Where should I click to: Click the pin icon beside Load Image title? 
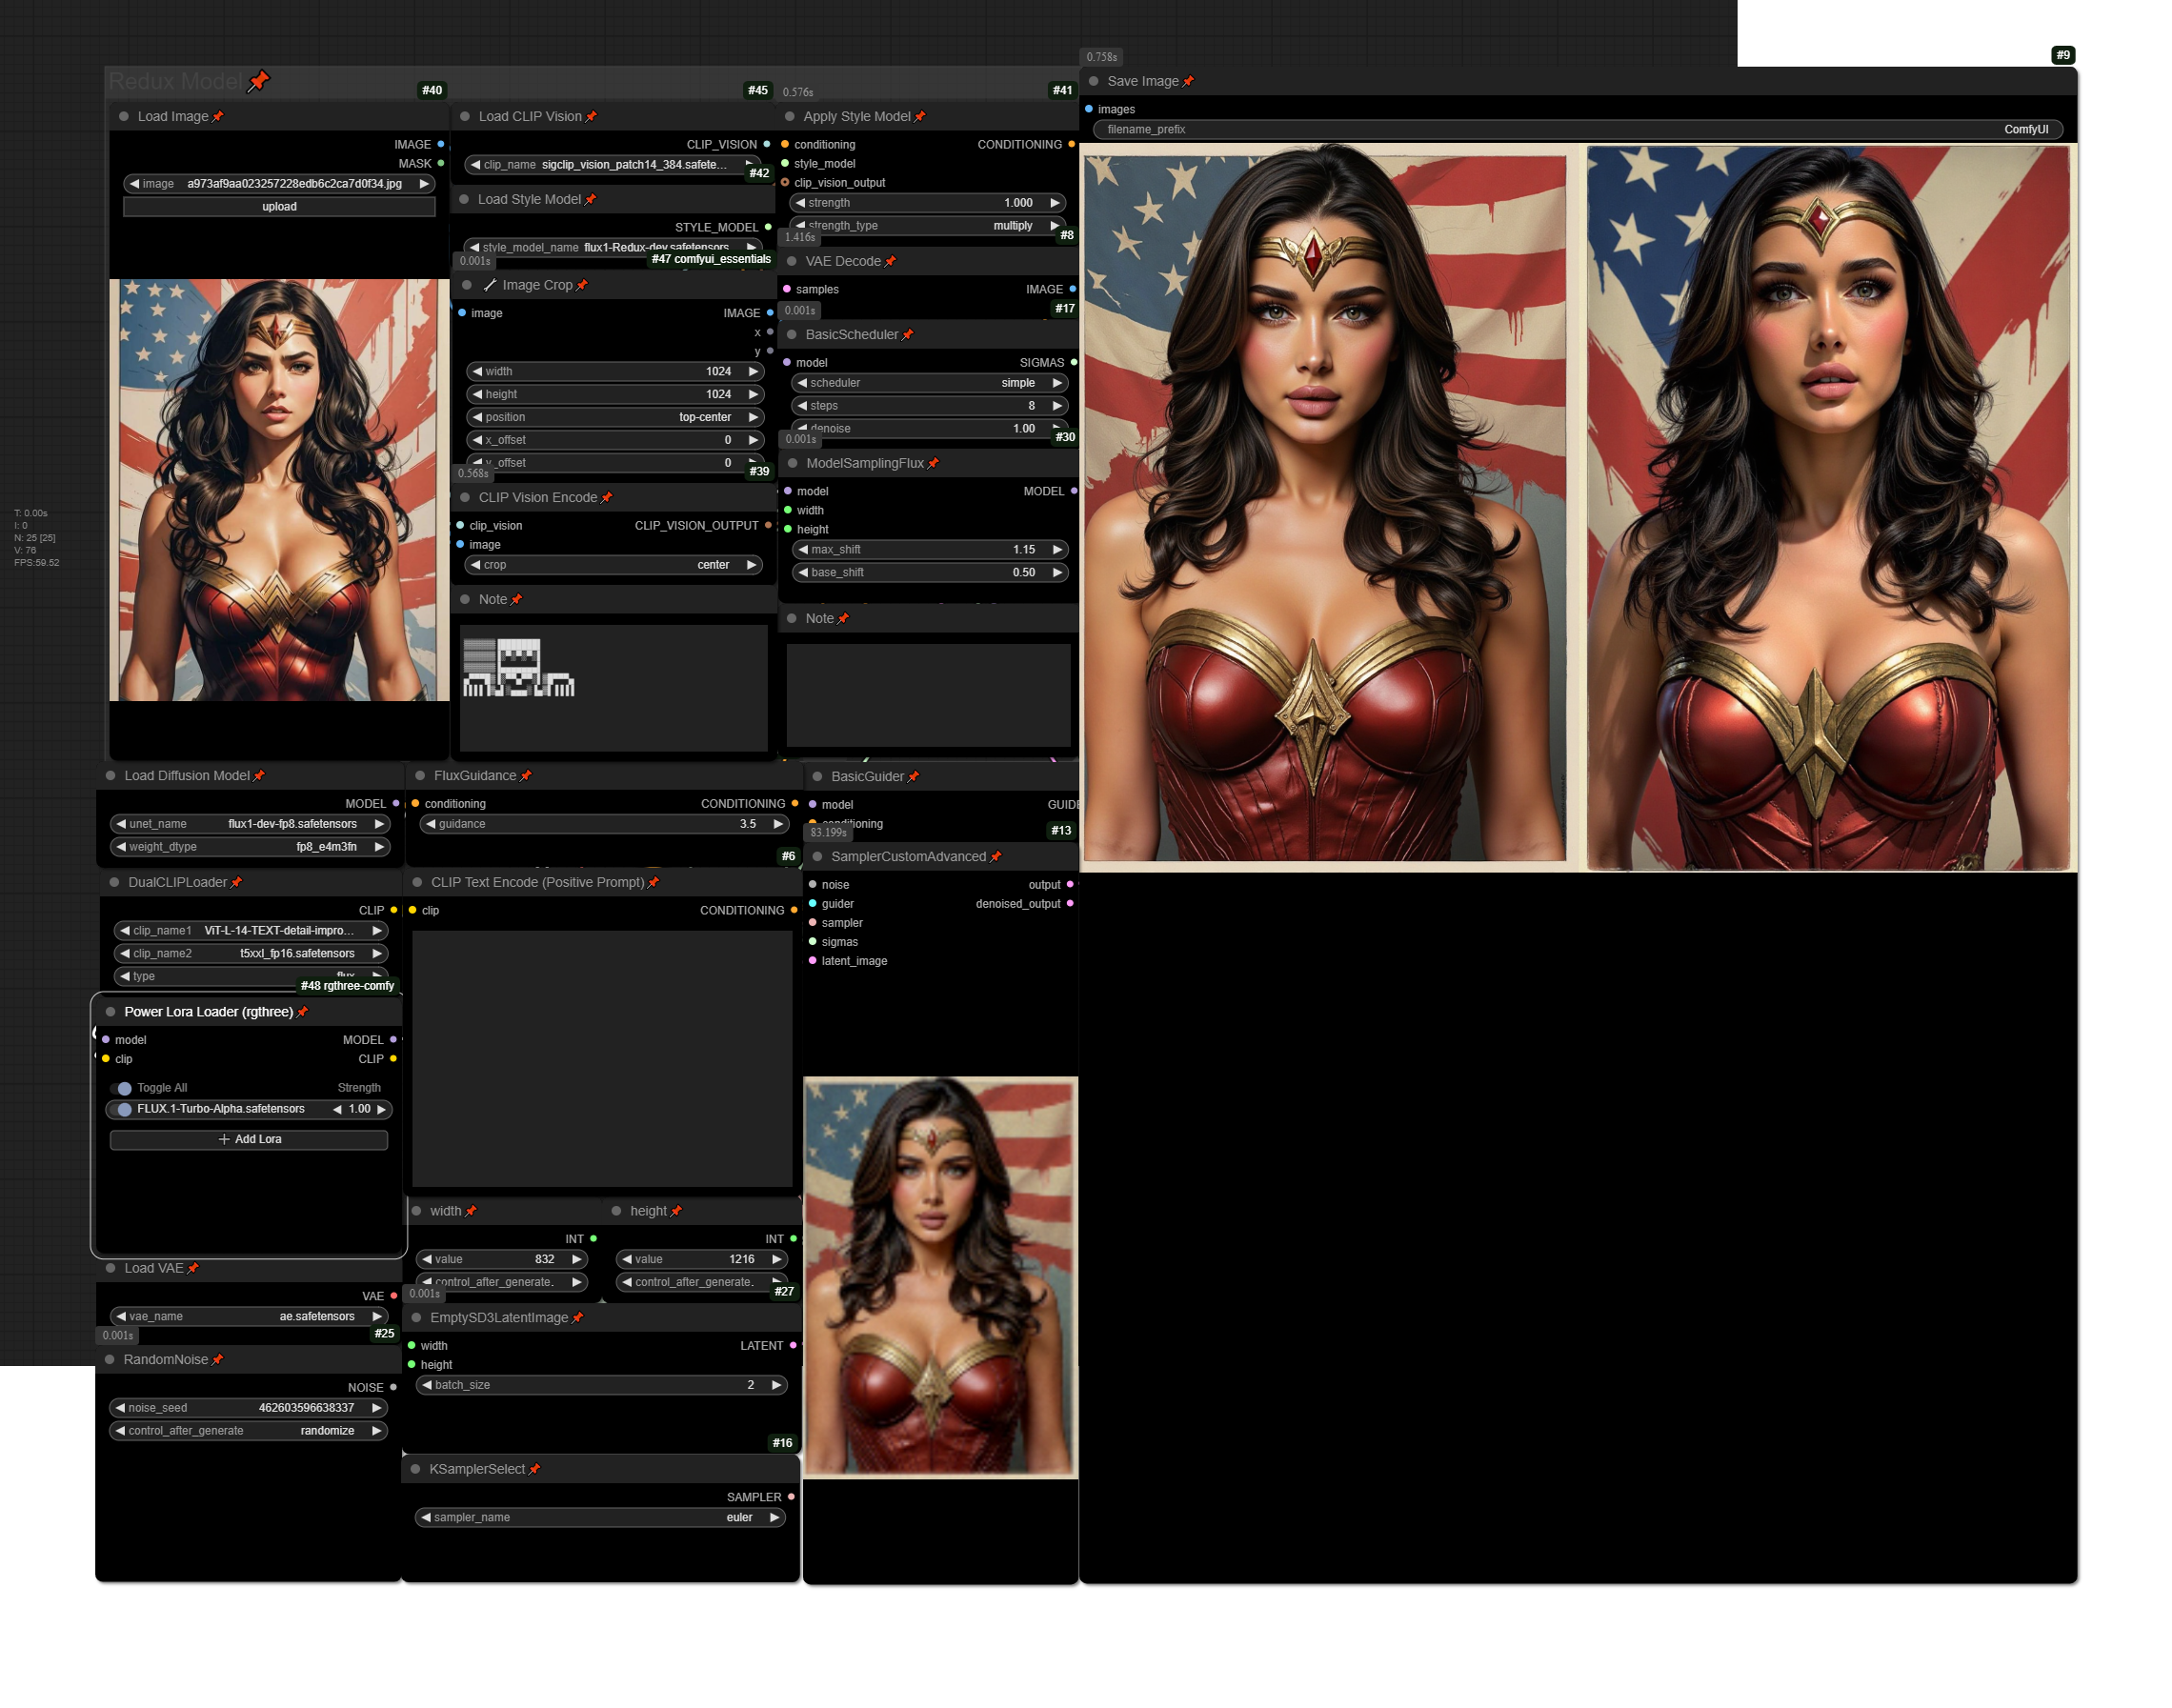point(218,117)
